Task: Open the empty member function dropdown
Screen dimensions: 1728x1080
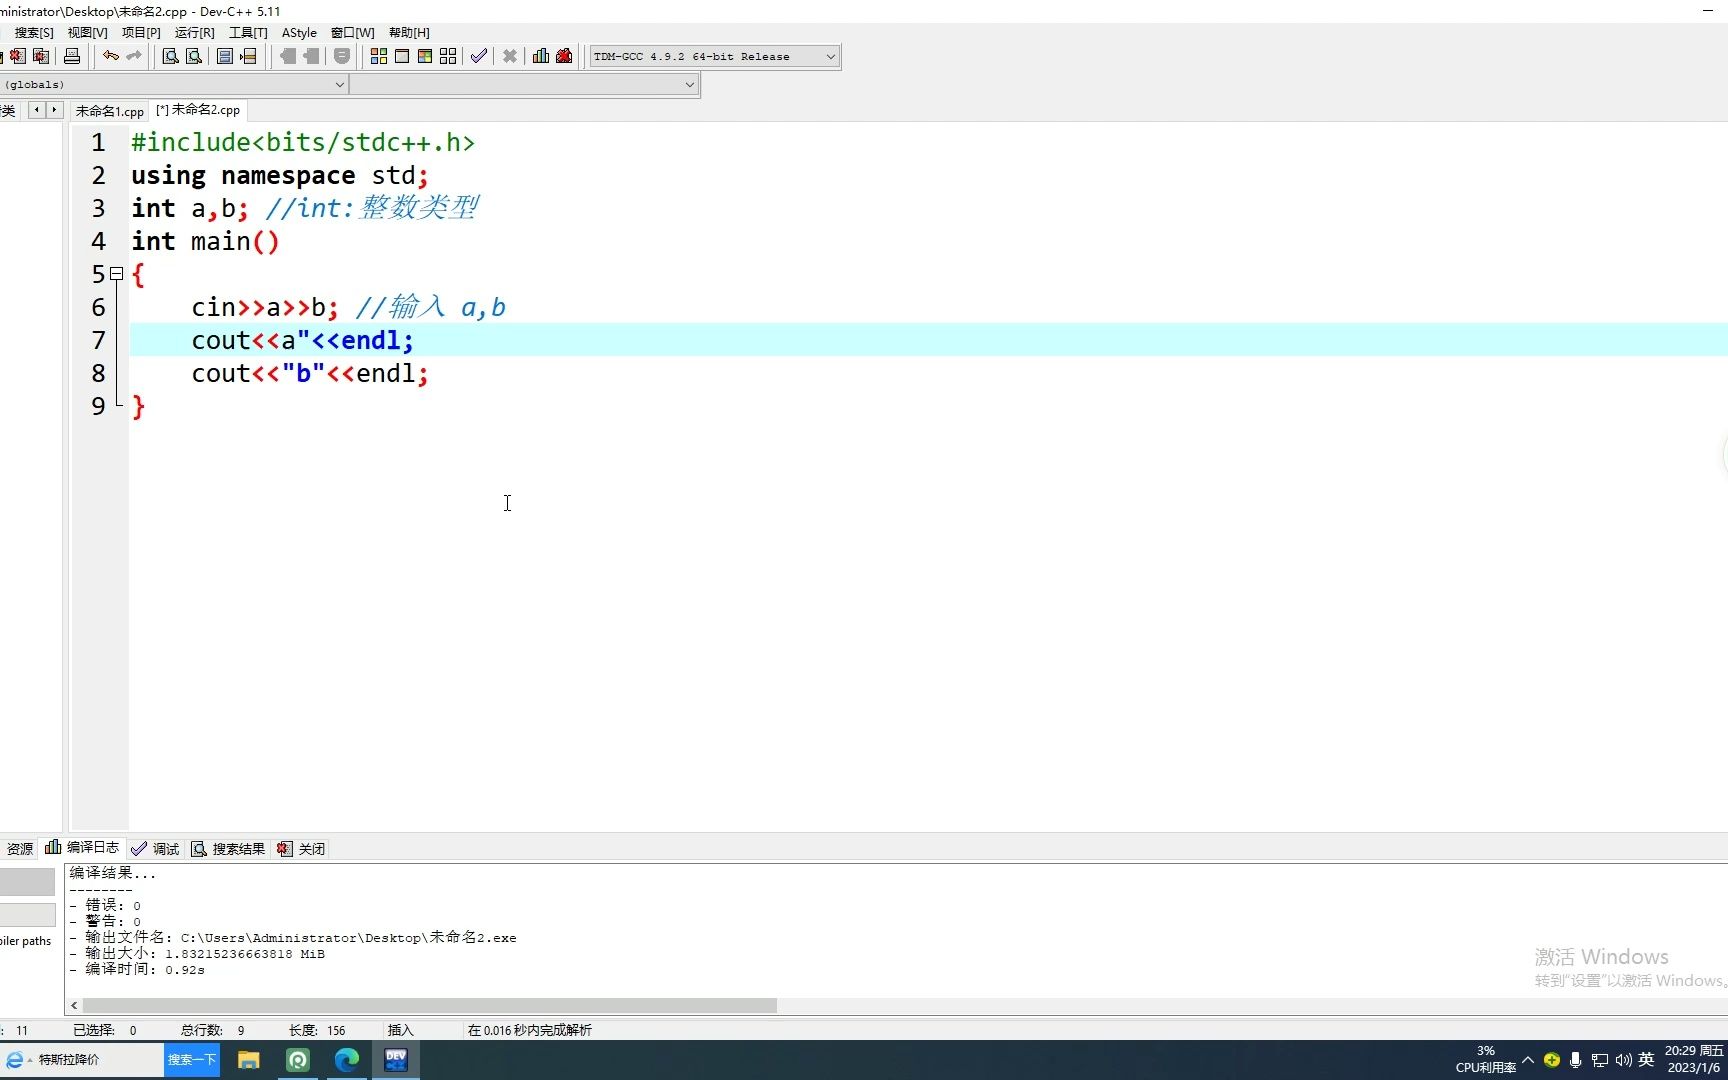Action: (x=523, y=84)
